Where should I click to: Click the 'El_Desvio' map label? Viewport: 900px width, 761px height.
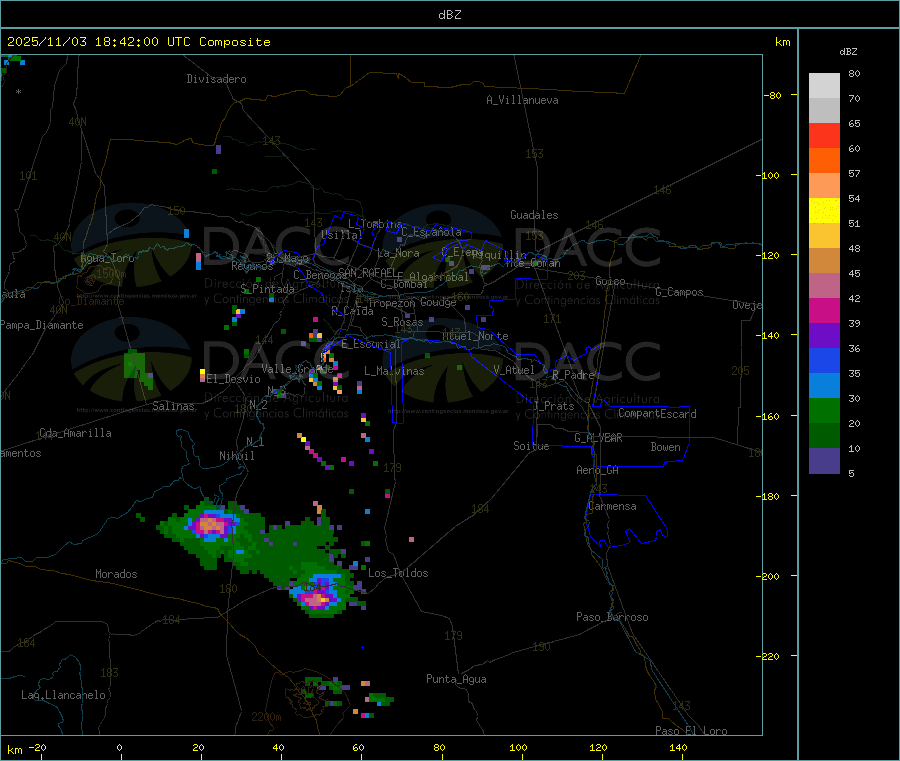[x=233, y=379]
